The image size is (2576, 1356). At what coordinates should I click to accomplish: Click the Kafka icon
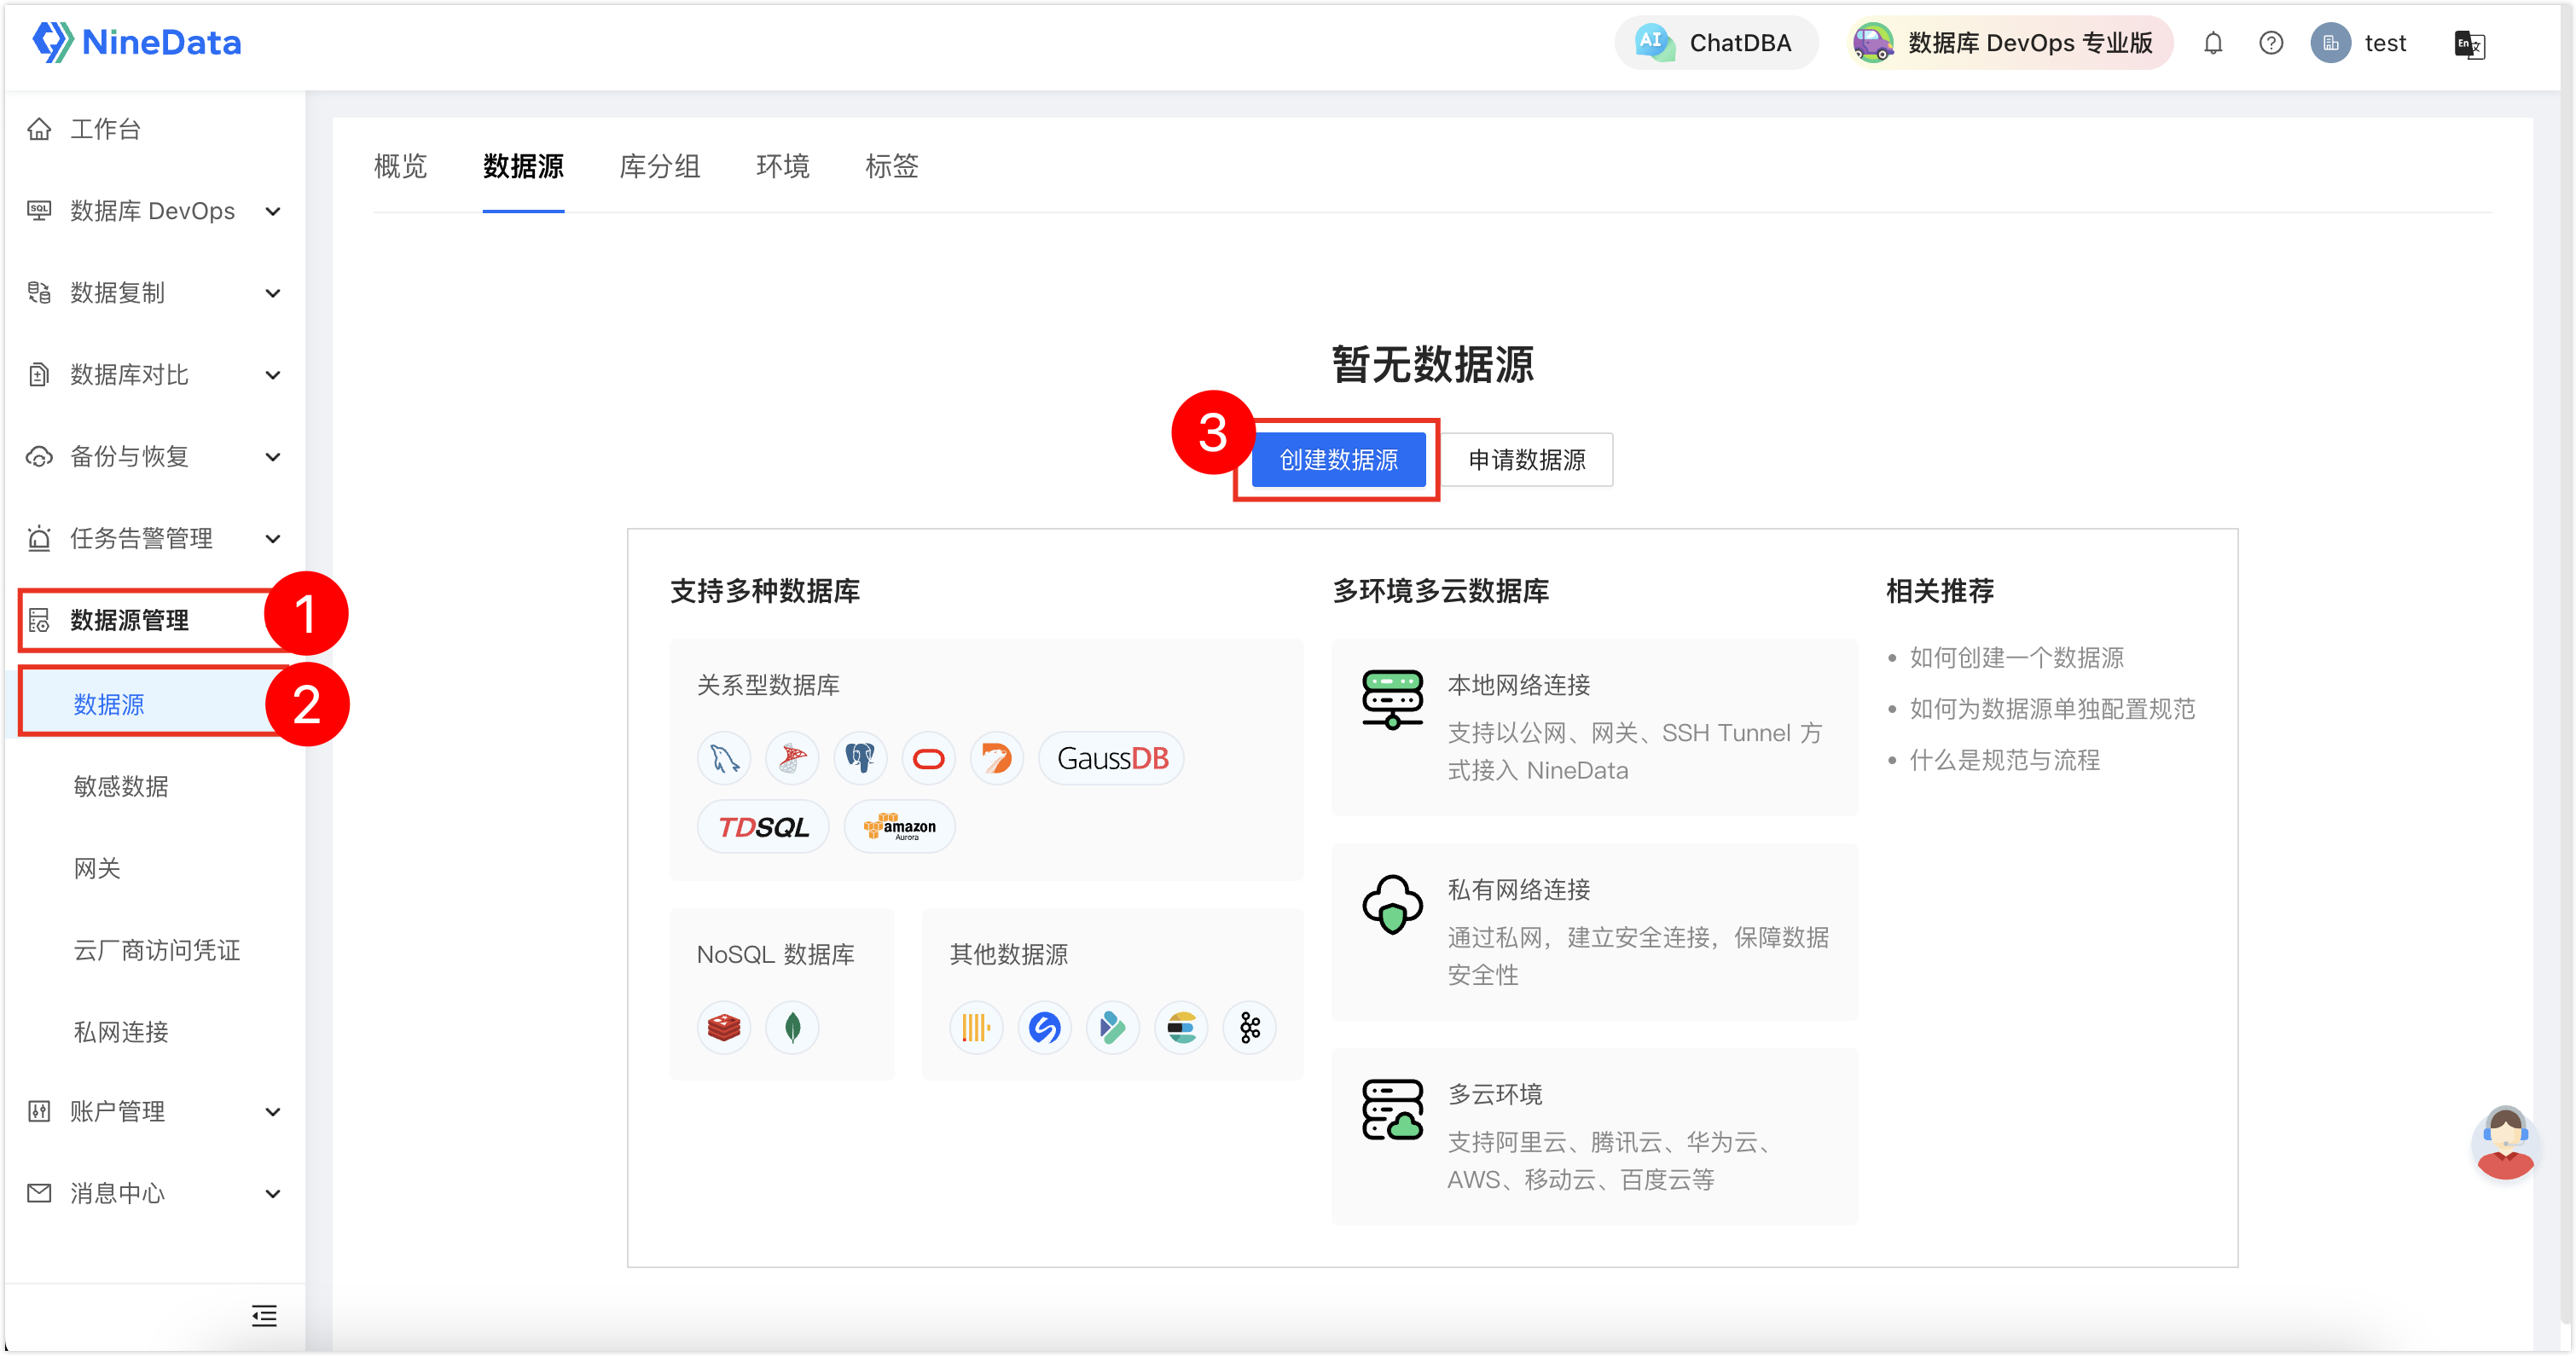(1250, 1028)
